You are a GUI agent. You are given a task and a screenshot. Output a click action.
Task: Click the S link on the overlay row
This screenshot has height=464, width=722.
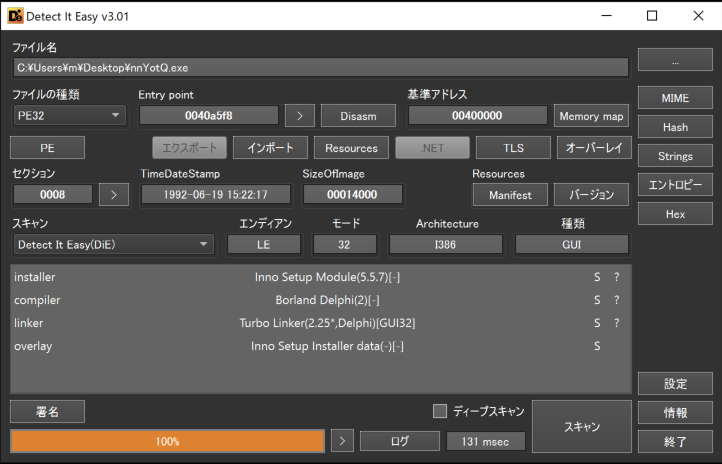click(597, 346)
